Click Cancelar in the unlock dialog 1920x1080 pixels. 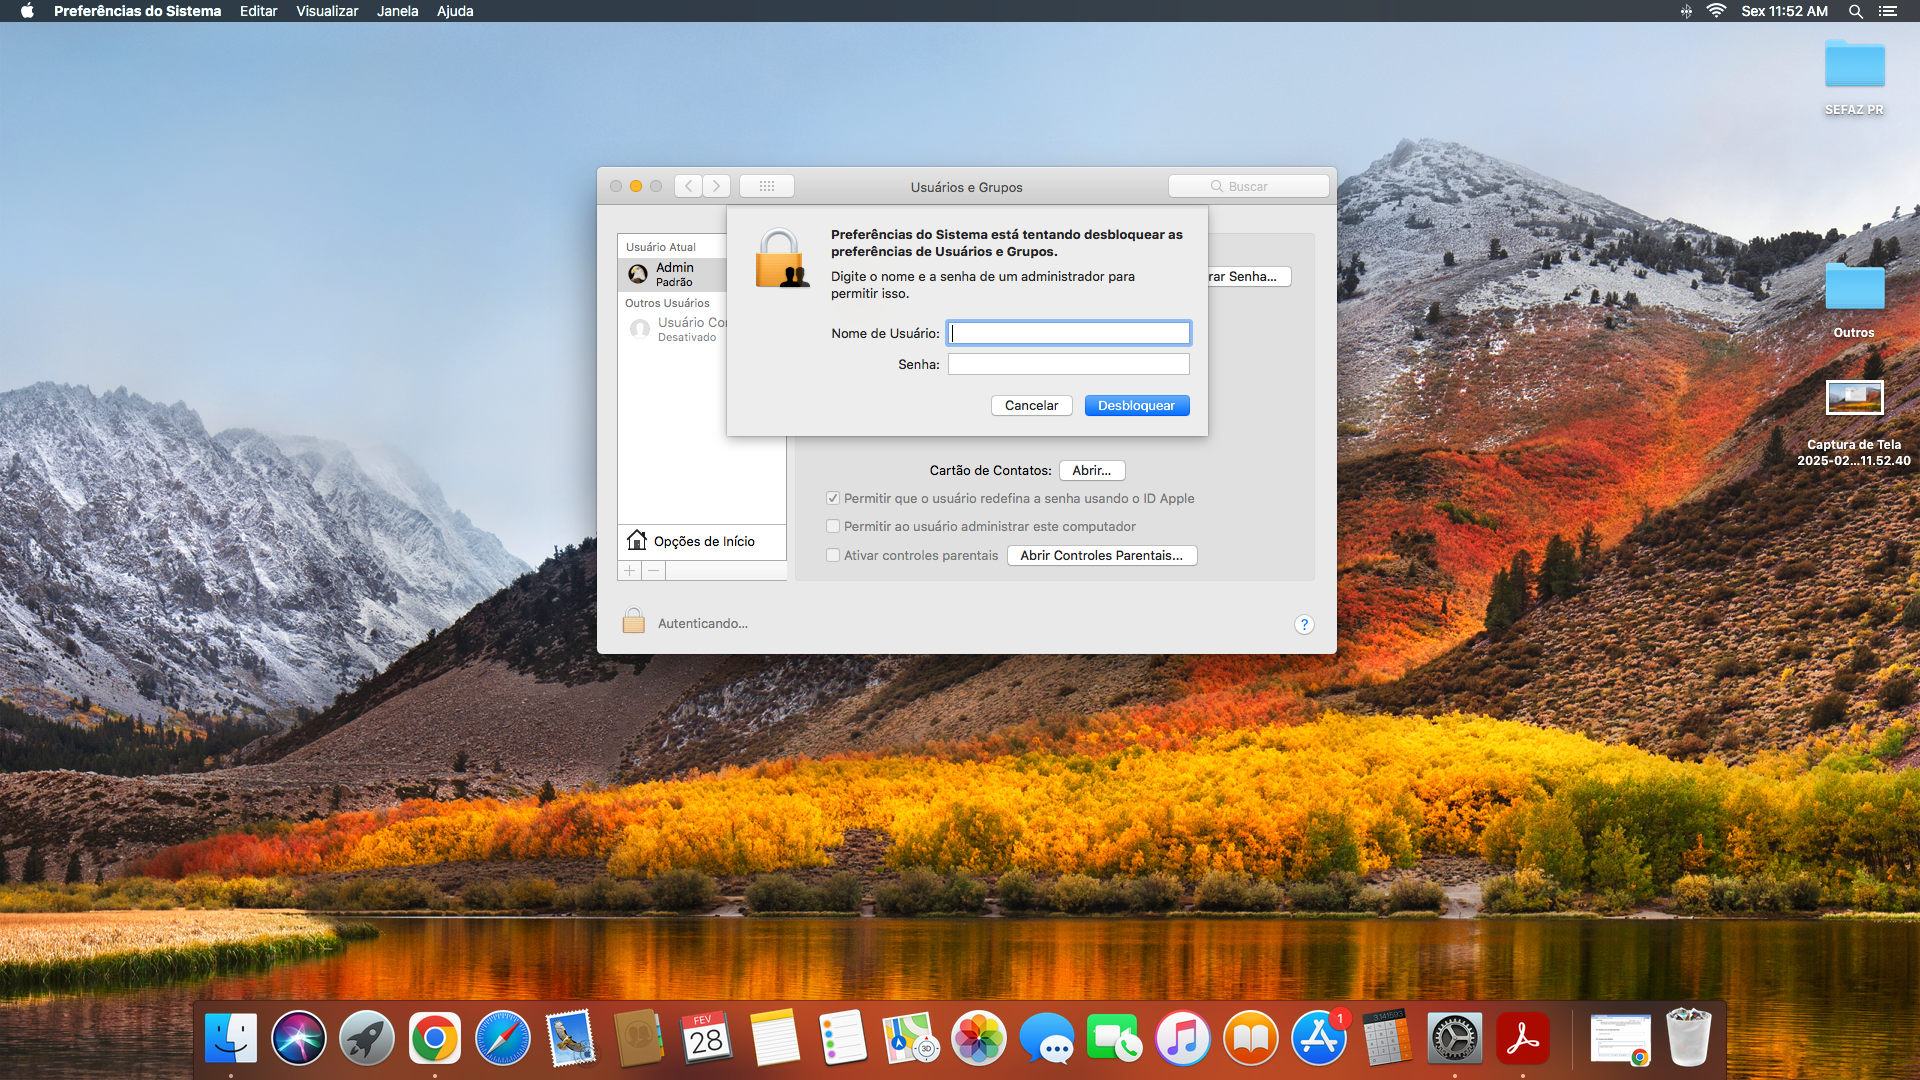(x=1031, y=405)
